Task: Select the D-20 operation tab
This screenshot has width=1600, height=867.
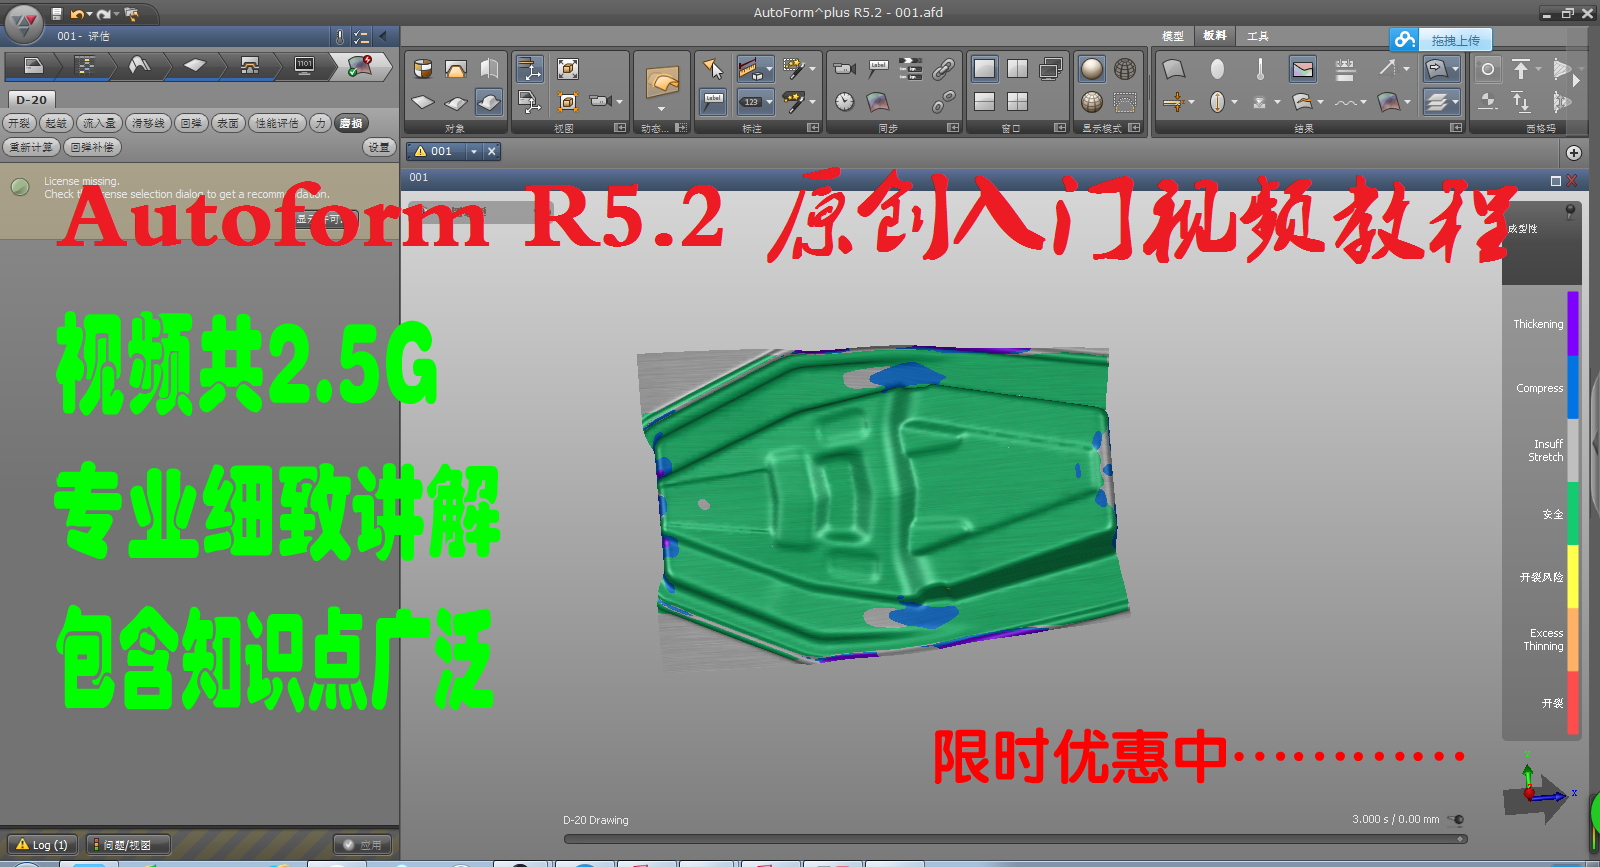Action: click(x=31, y=100)
